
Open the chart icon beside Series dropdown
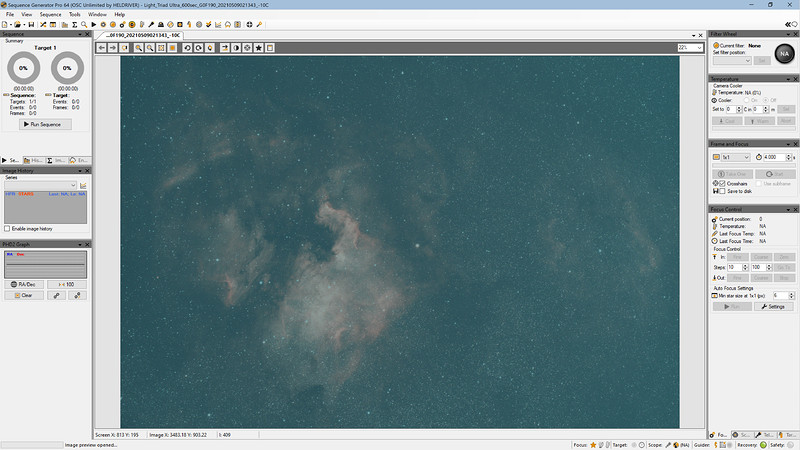pyautogui.click(x=83, y=185)
